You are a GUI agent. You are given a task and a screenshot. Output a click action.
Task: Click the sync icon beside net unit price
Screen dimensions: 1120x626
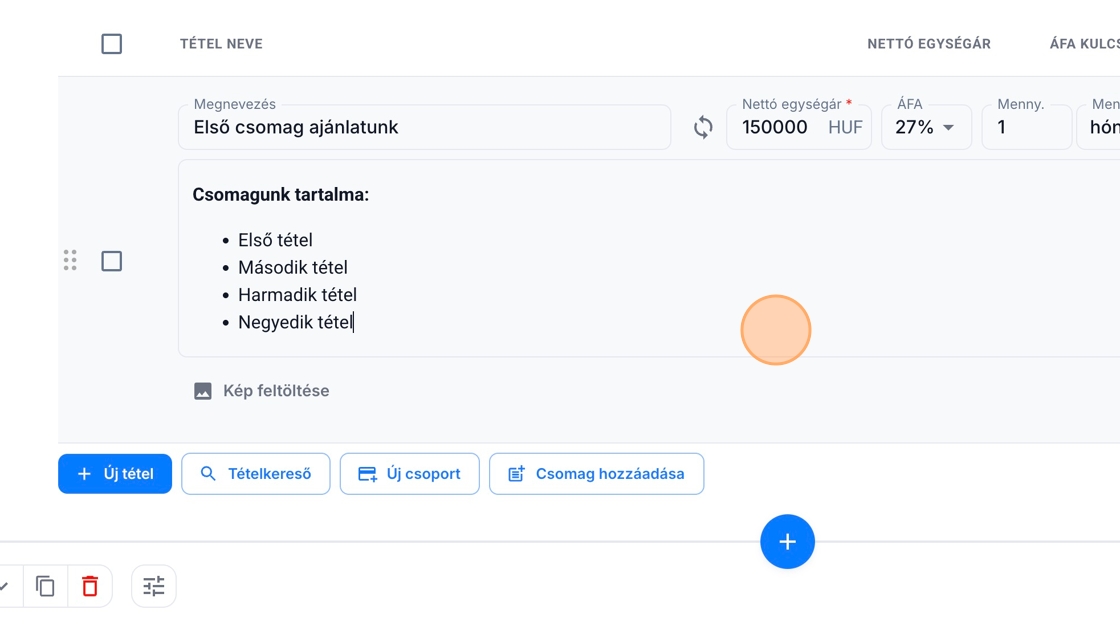703,127
